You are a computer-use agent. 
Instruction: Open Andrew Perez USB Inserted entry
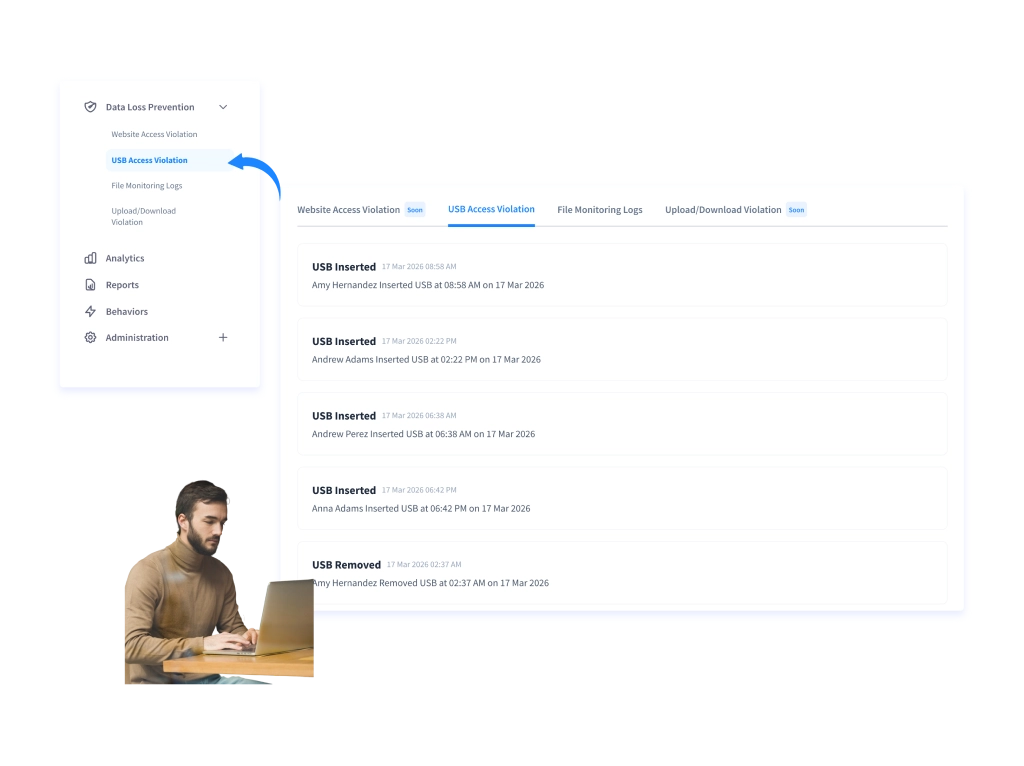[x=622, y=424]
